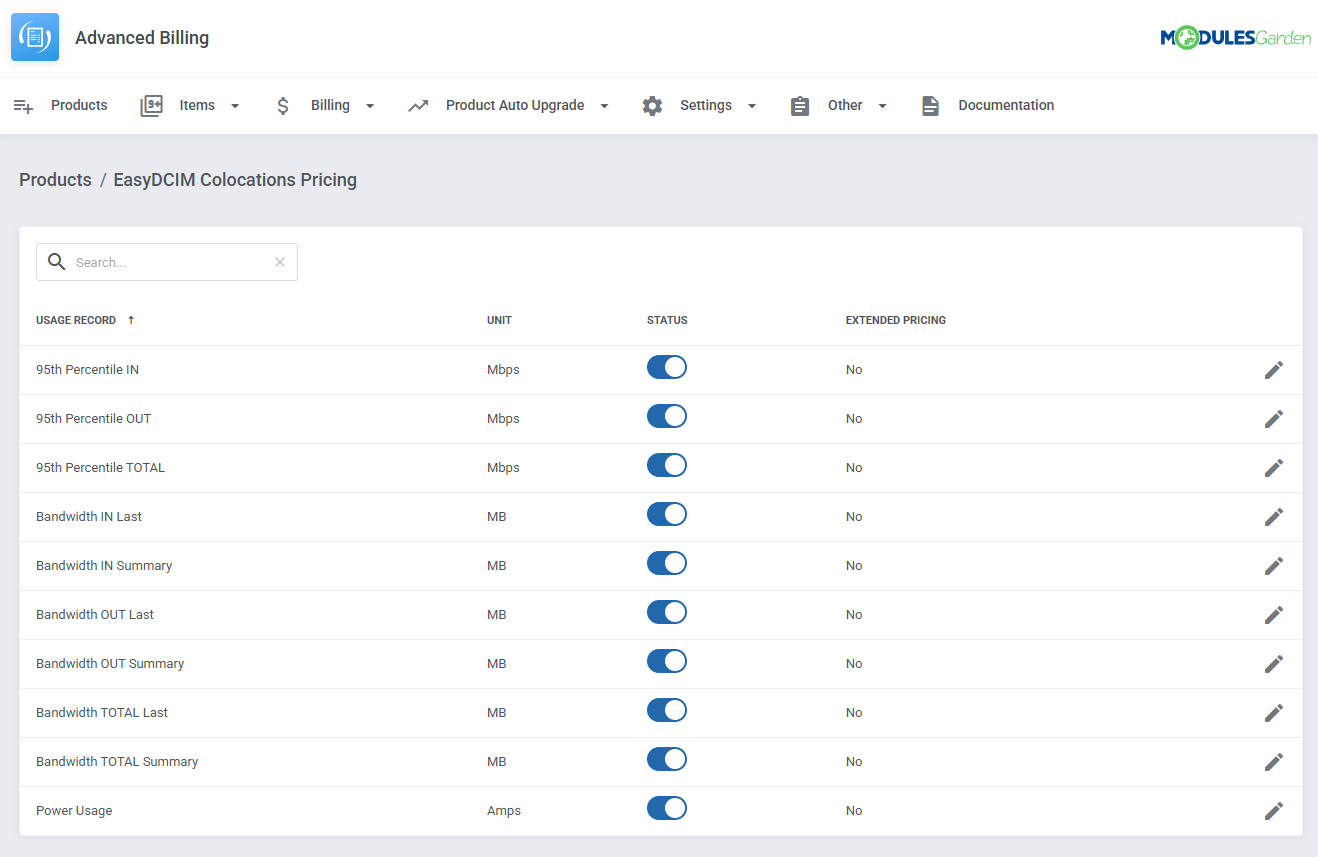Click the dollar sign Billing icon
This screenshot has width=1318, height=857.
[283, 104]
